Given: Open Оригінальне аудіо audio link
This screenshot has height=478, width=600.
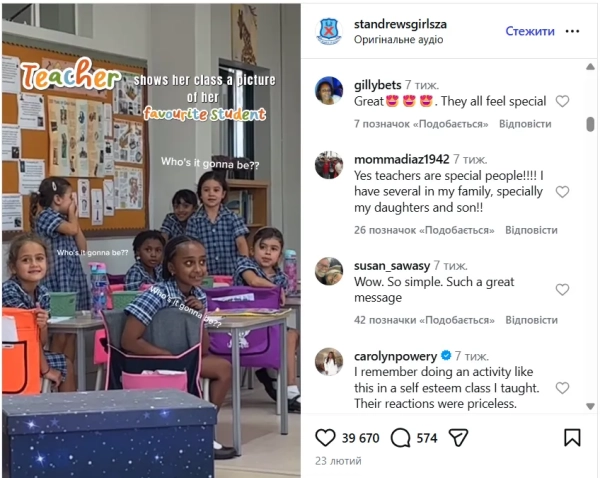Looking at the screenshot, I should click(x=398, y=40).
